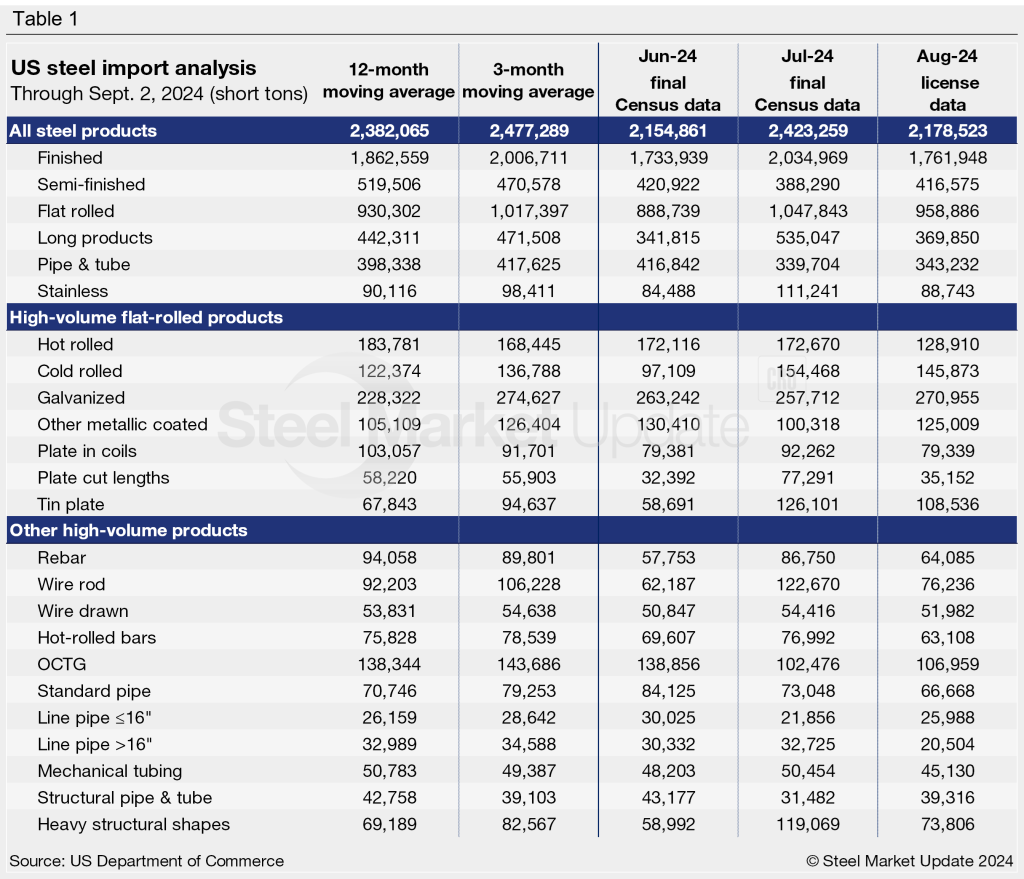Select the 'High-volume flat-rolled products' section header
The height and width of the screenshot is (879, 1024).
click(x=146, y=317)
